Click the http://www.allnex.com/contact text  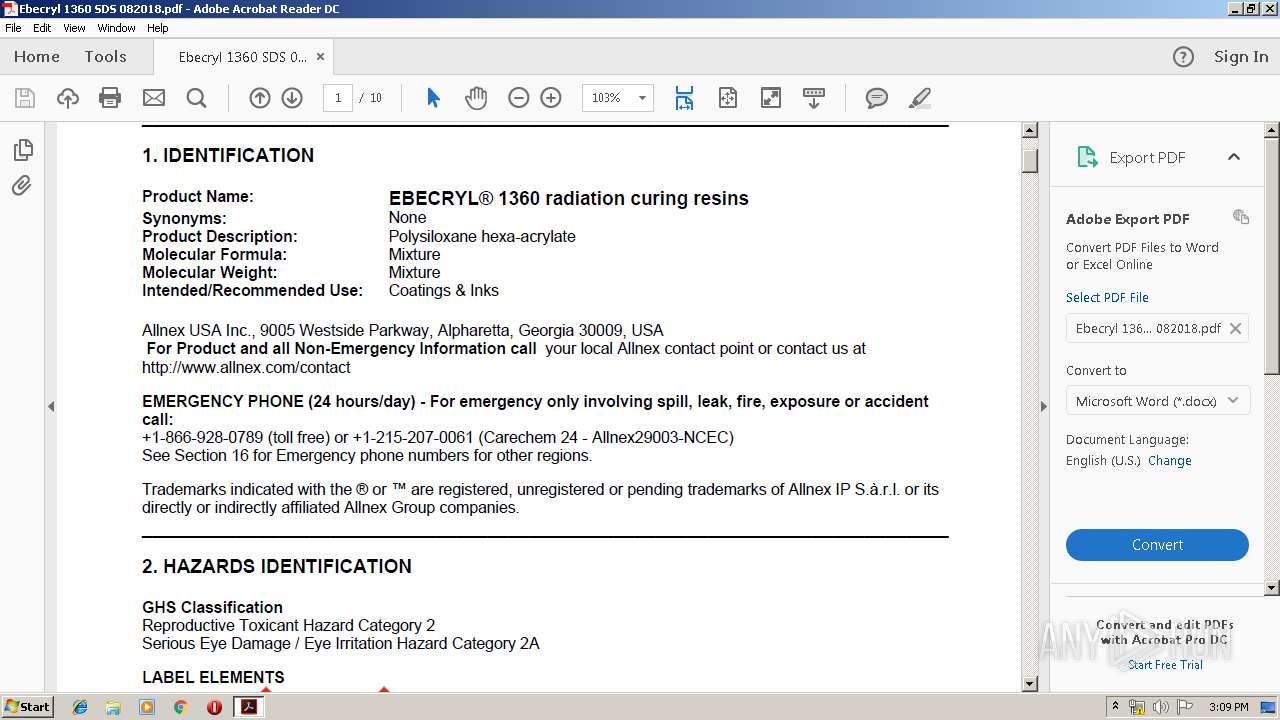point(246,367)
